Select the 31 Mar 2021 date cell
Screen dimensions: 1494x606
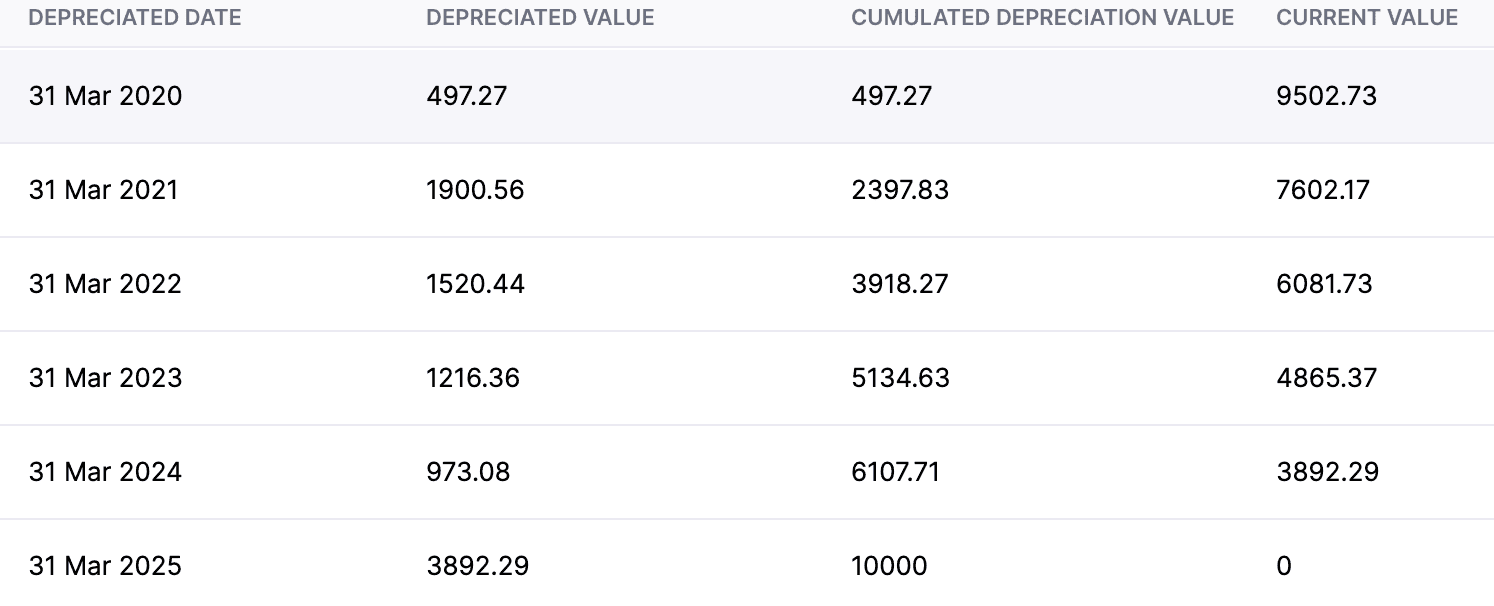[103, 190]
